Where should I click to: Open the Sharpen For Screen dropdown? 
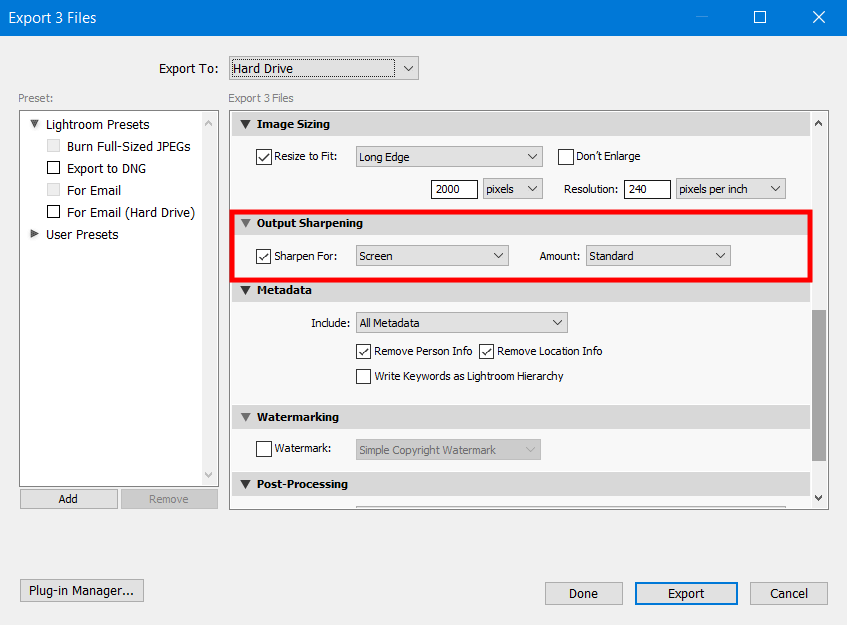tap(432, 256)
